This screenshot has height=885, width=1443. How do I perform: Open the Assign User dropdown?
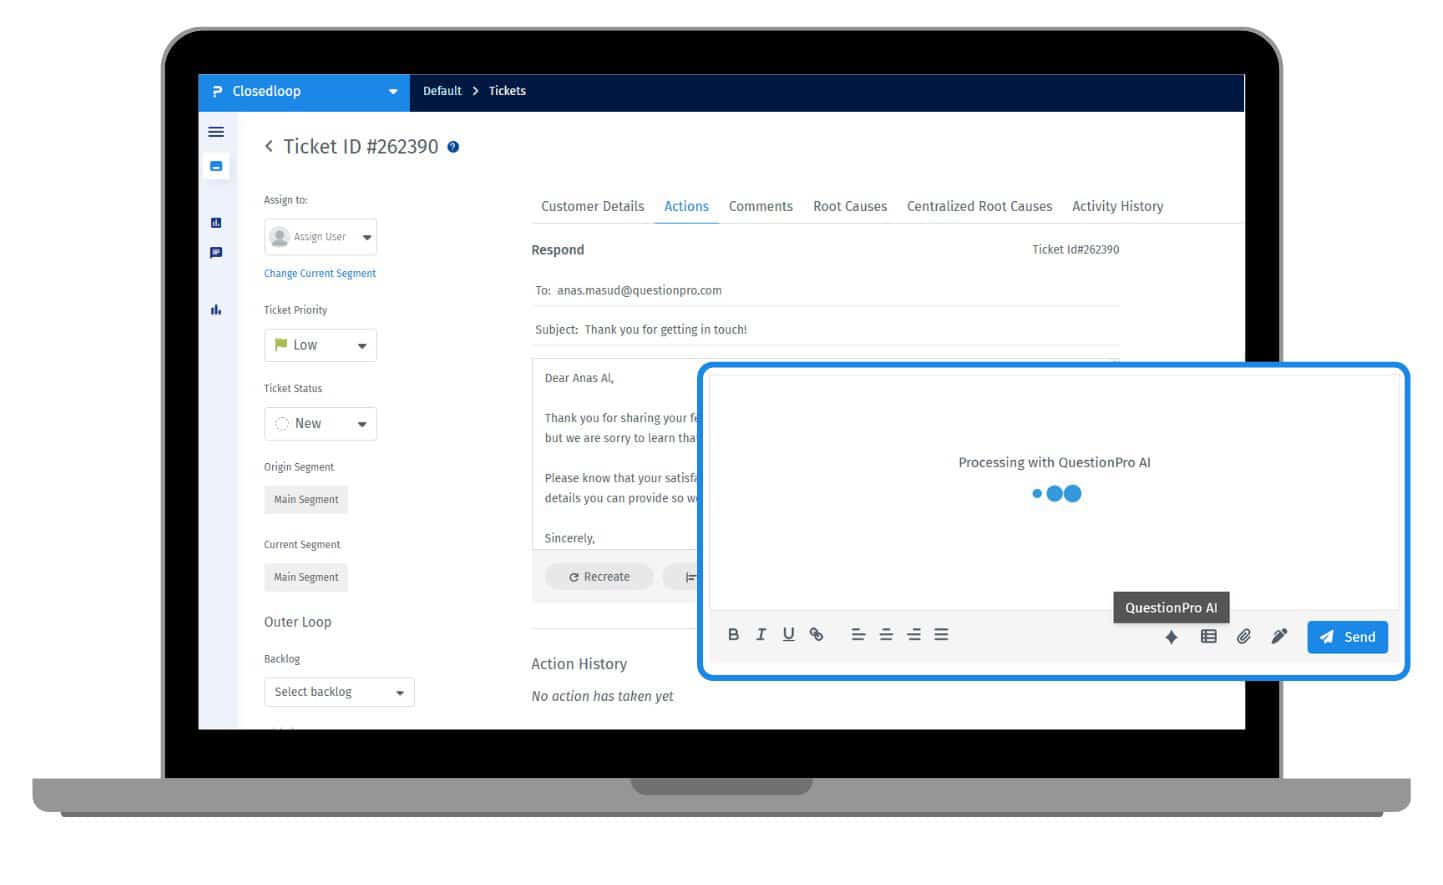(320, 237)
